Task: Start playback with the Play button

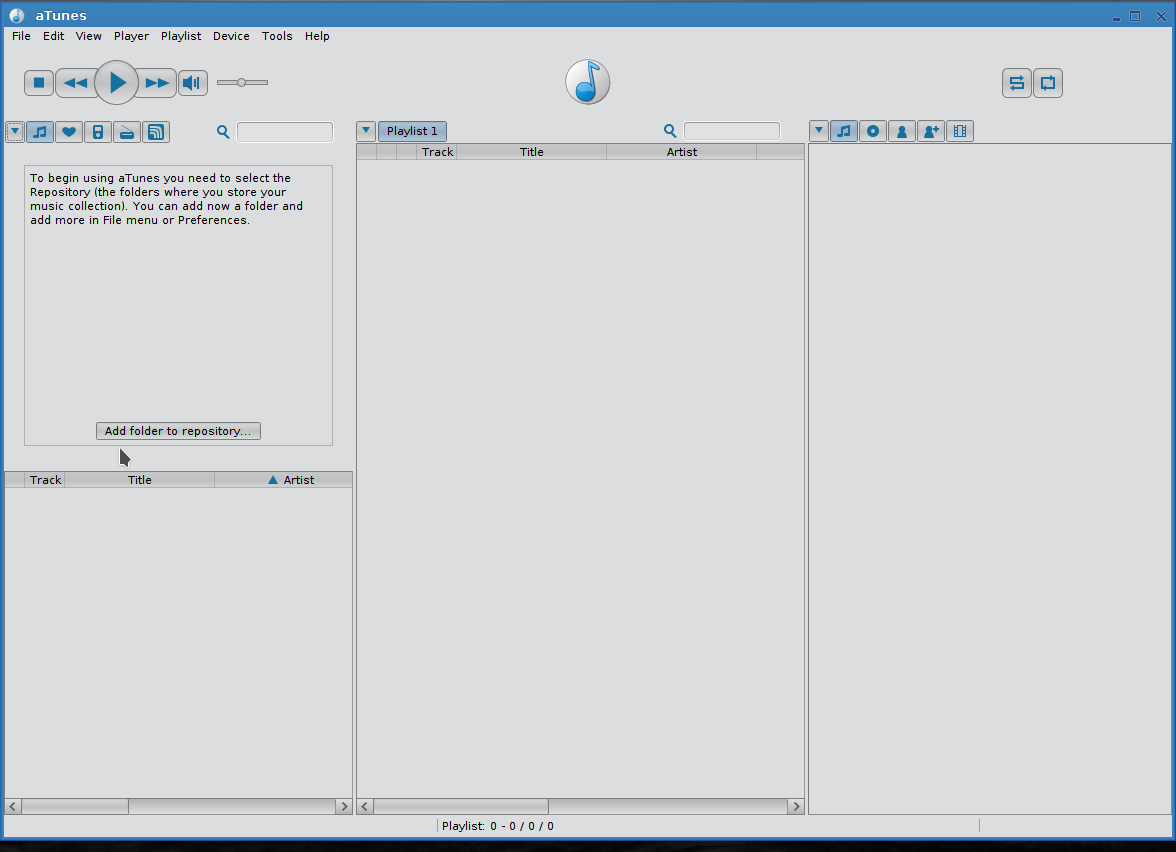Action: (116, 82)
